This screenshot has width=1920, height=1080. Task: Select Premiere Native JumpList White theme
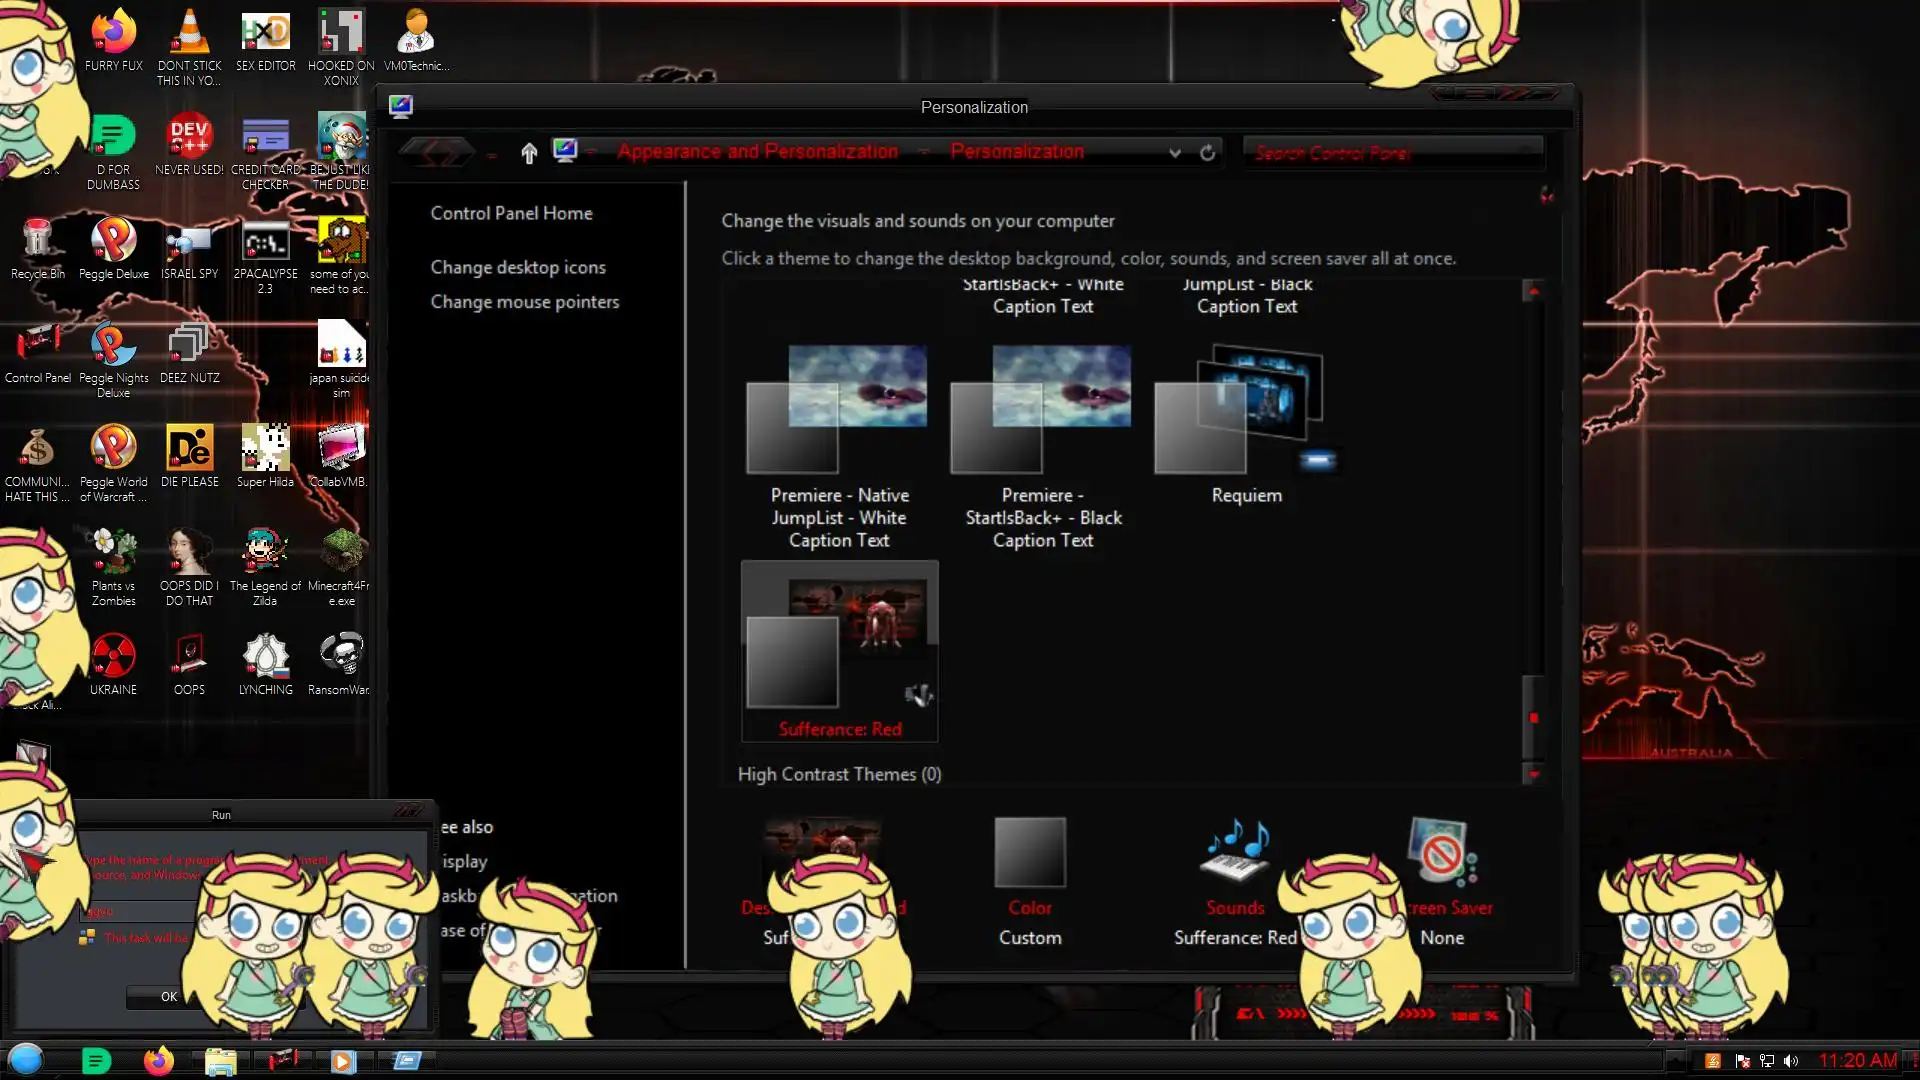coord(838,410)
